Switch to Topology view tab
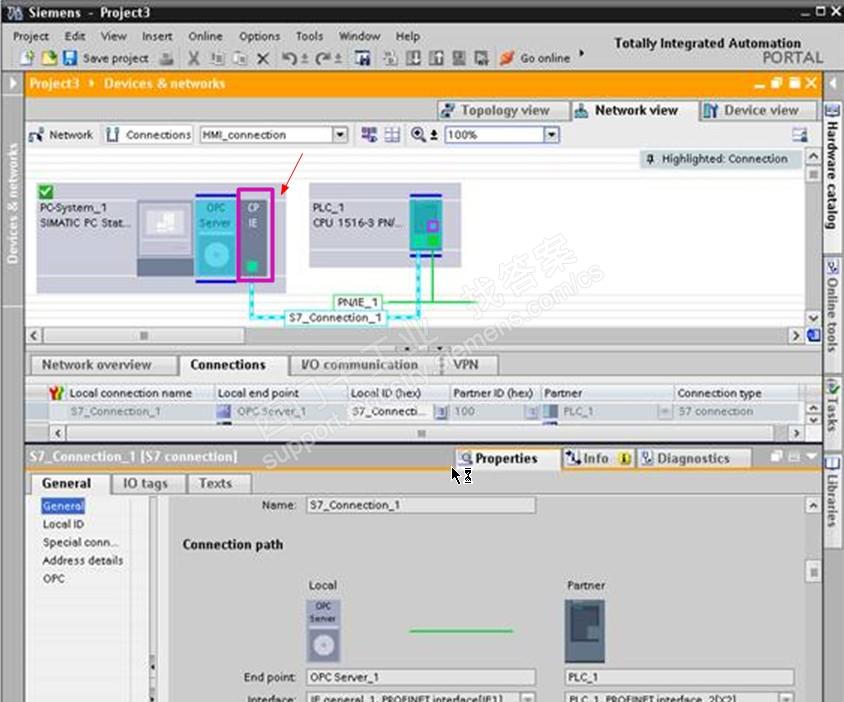This screenshot has height=702, width=844. [x=503, y=110]
